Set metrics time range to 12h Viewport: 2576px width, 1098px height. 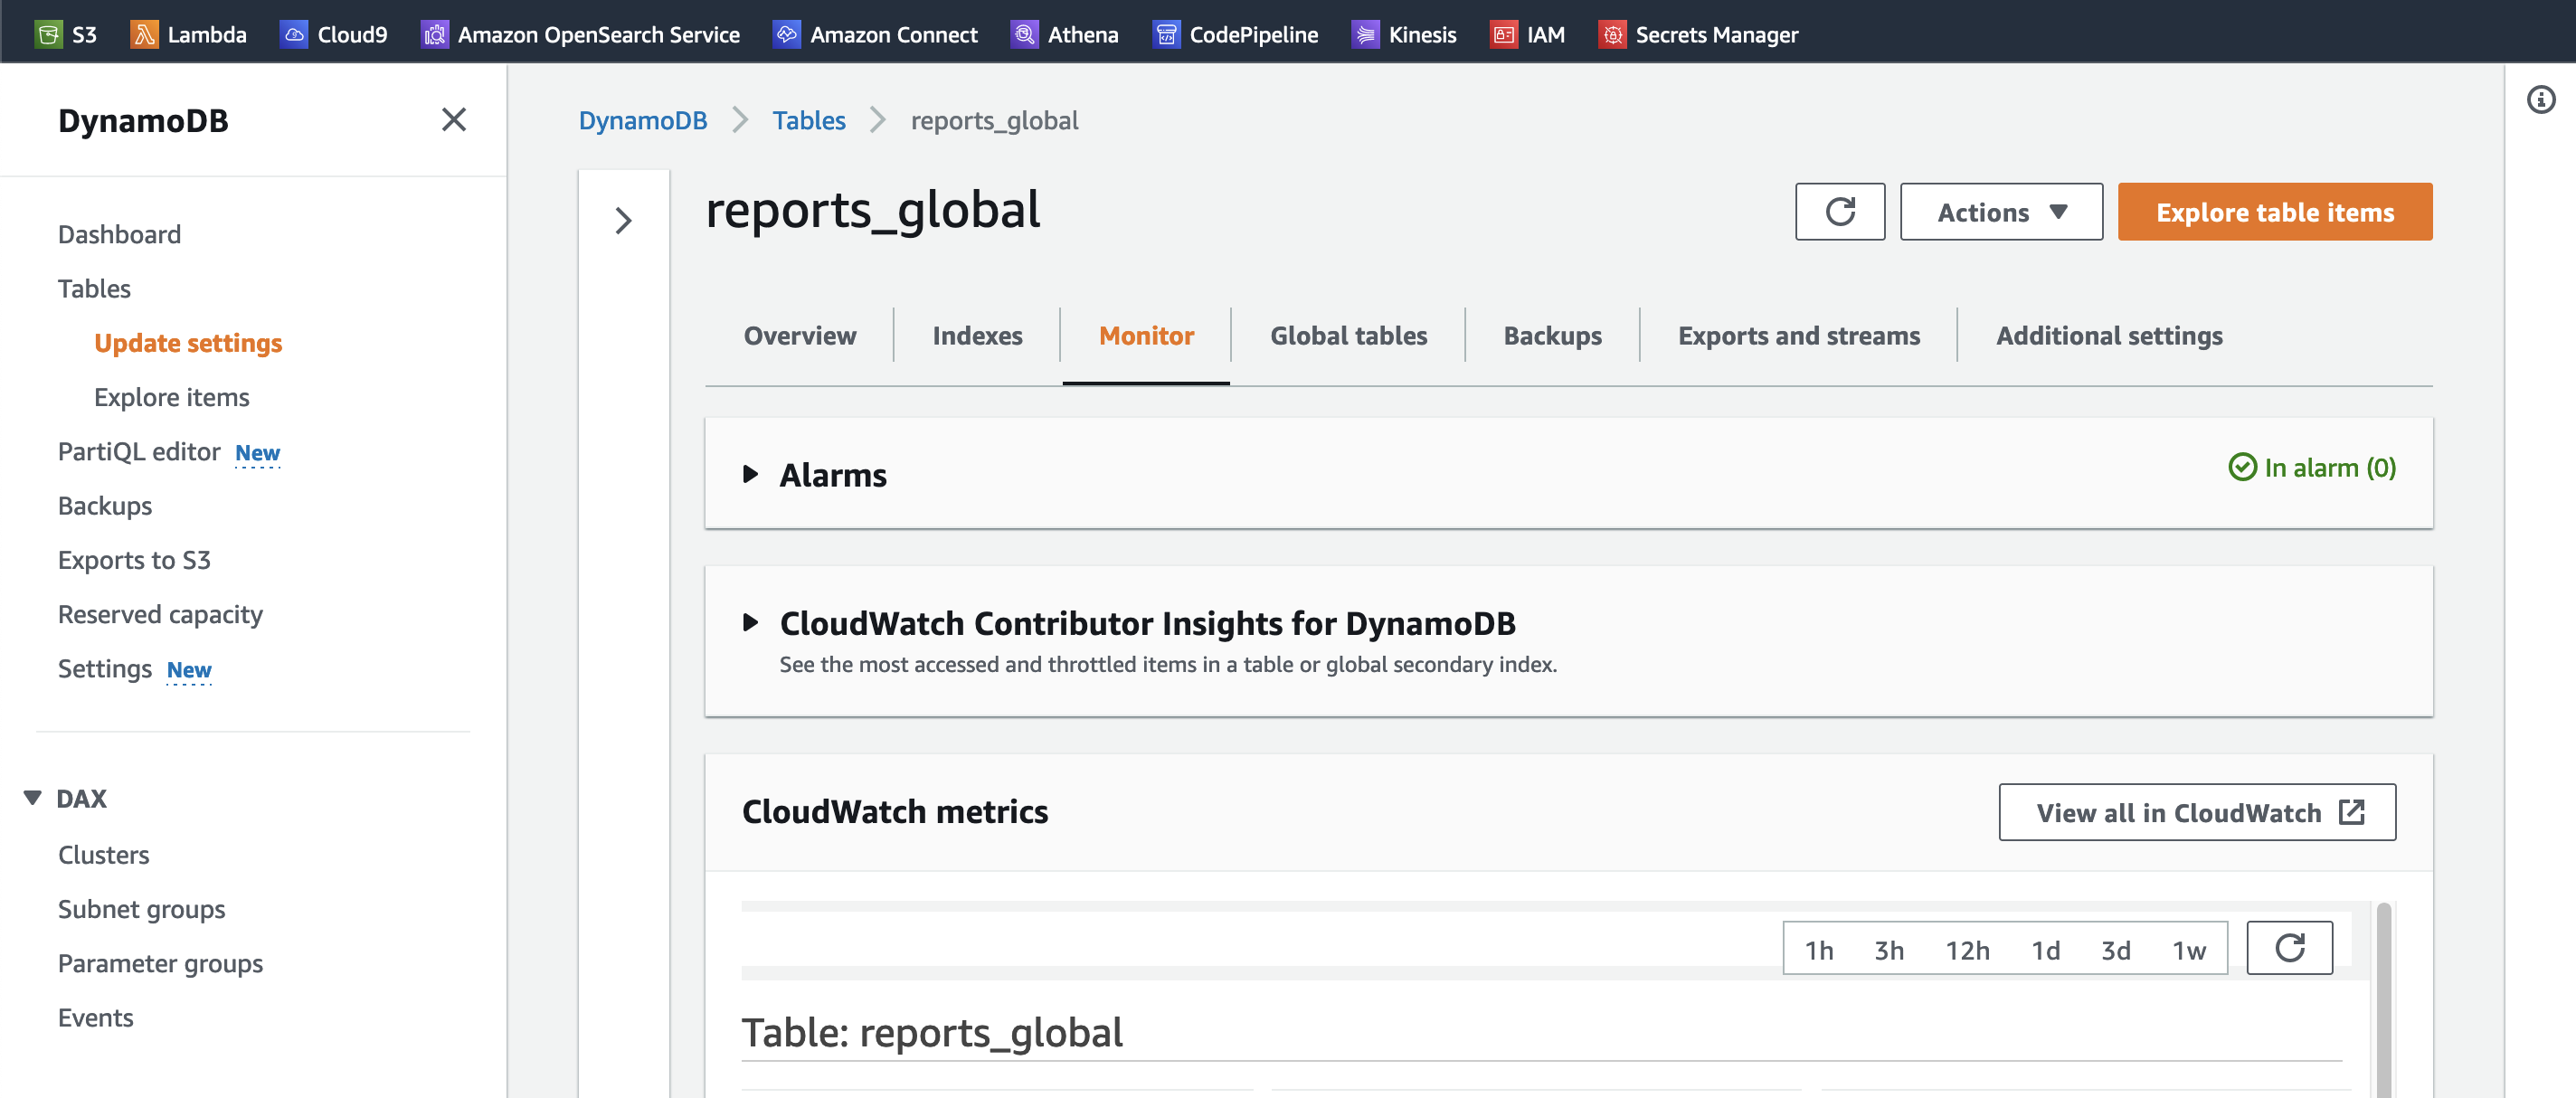pyautogui.click(x=1967, y=949)
